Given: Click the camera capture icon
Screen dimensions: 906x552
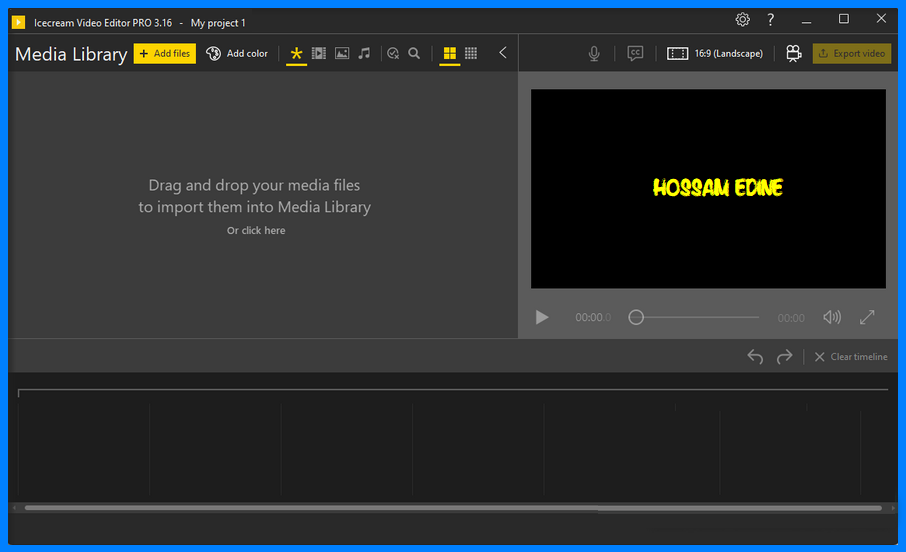Looking at the screenshot, I should click(x=794, y=54).
